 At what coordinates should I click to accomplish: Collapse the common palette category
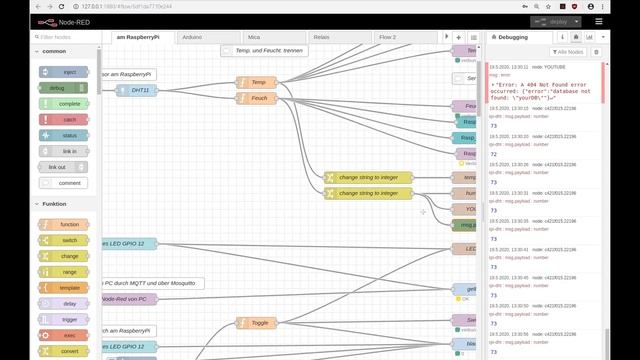37,51
